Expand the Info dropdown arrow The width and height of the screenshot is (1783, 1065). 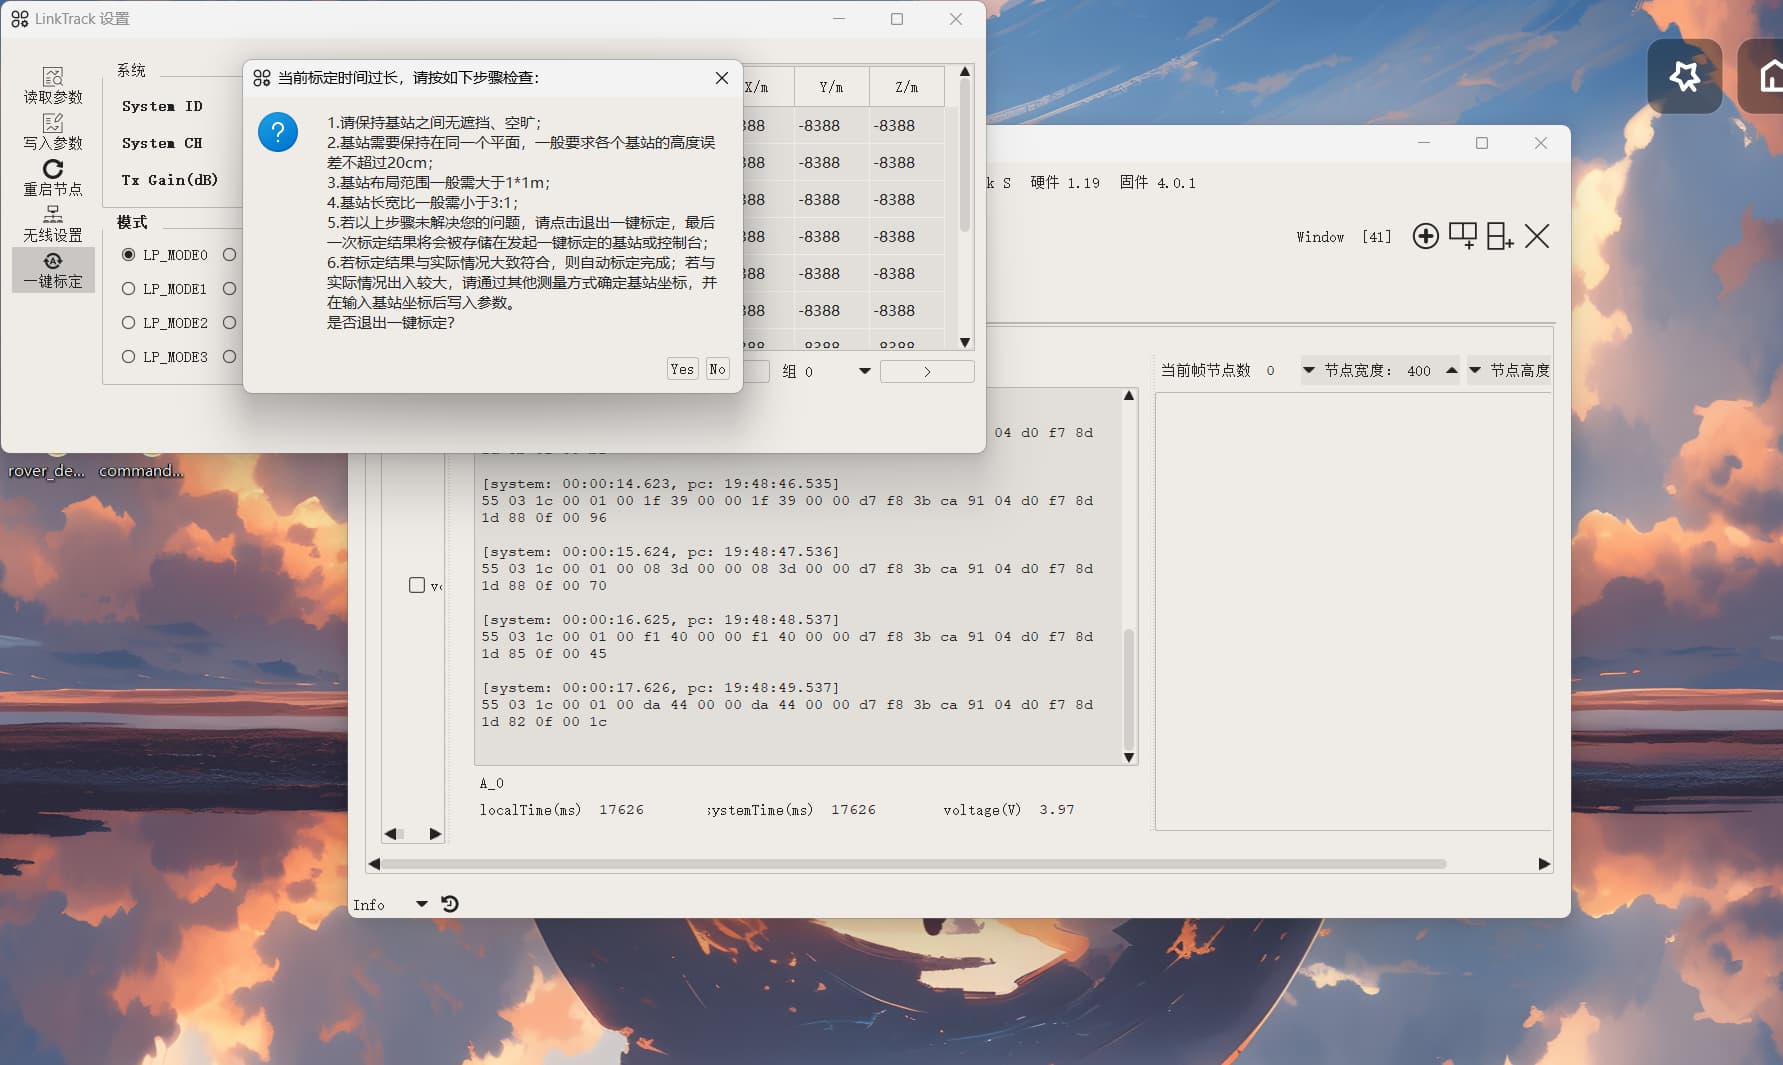coord(421,904)
